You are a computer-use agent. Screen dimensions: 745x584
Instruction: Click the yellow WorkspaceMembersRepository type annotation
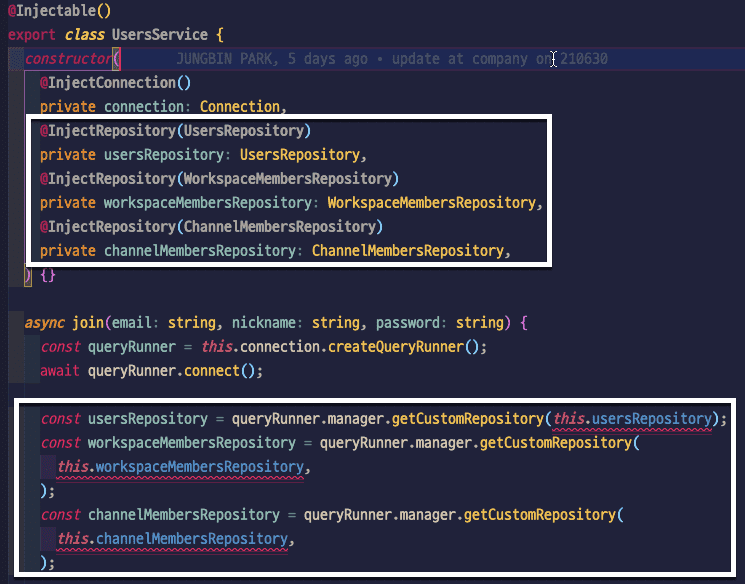[431, 203]
